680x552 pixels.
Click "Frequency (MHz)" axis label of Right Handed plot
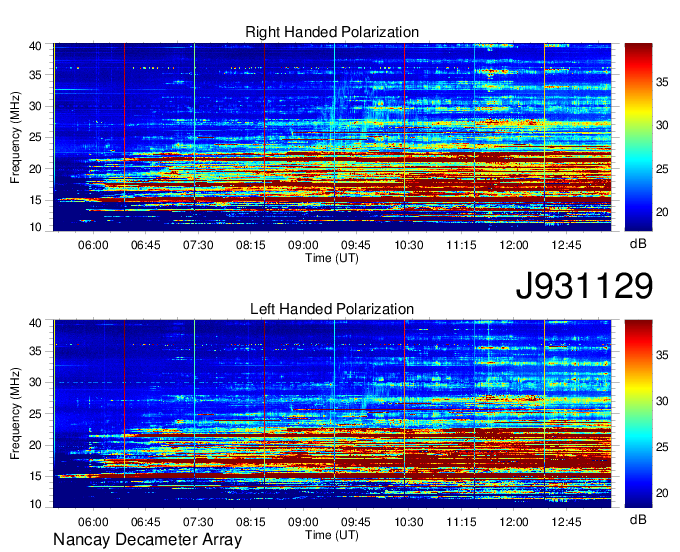tap(15, 137)
